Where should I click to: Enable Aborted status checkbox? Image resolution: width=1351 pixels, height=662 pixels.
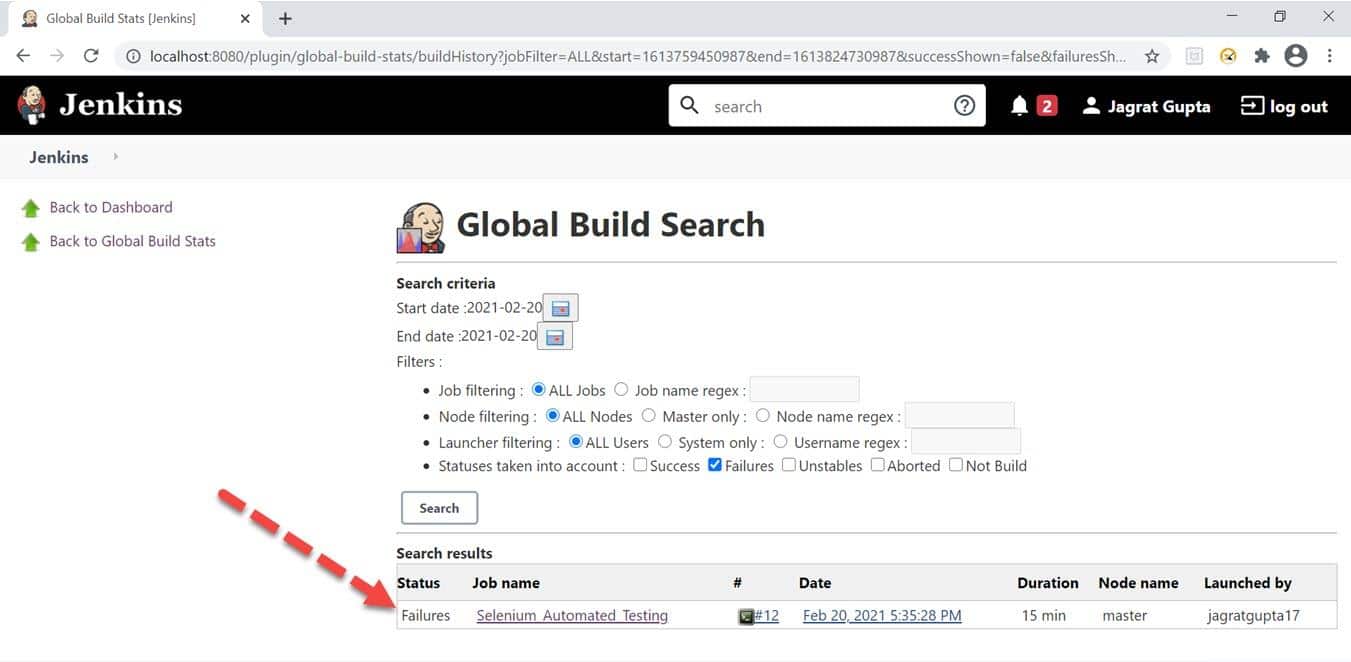tap(877, 465)
